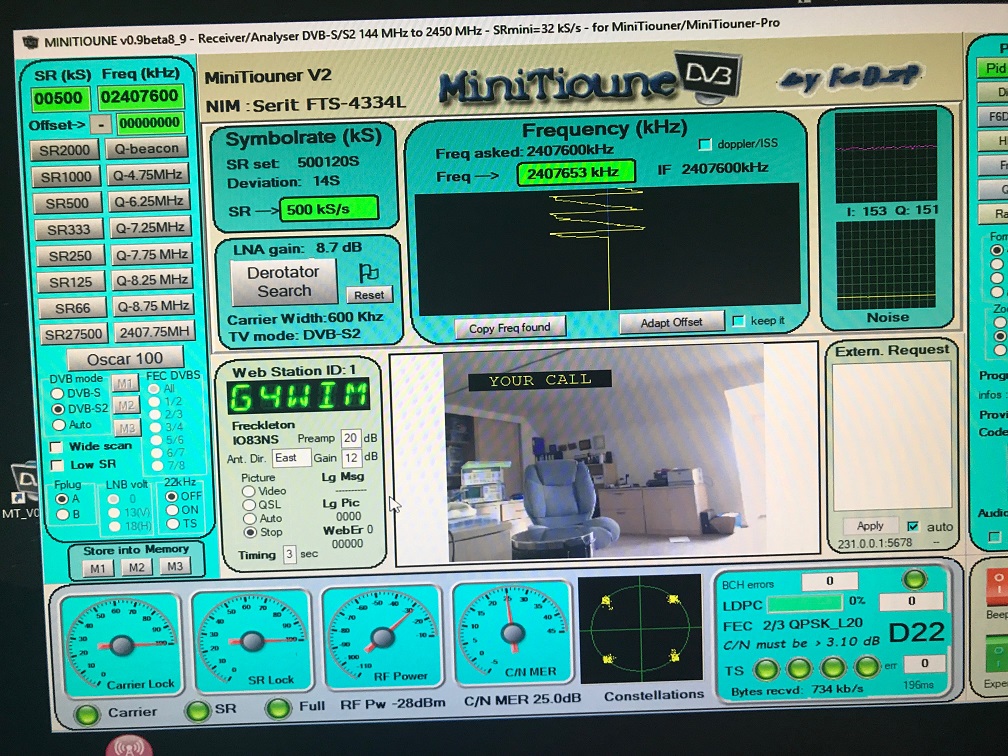Click the SR2000 preset button
1008x756 pixels.
point(64,150)
